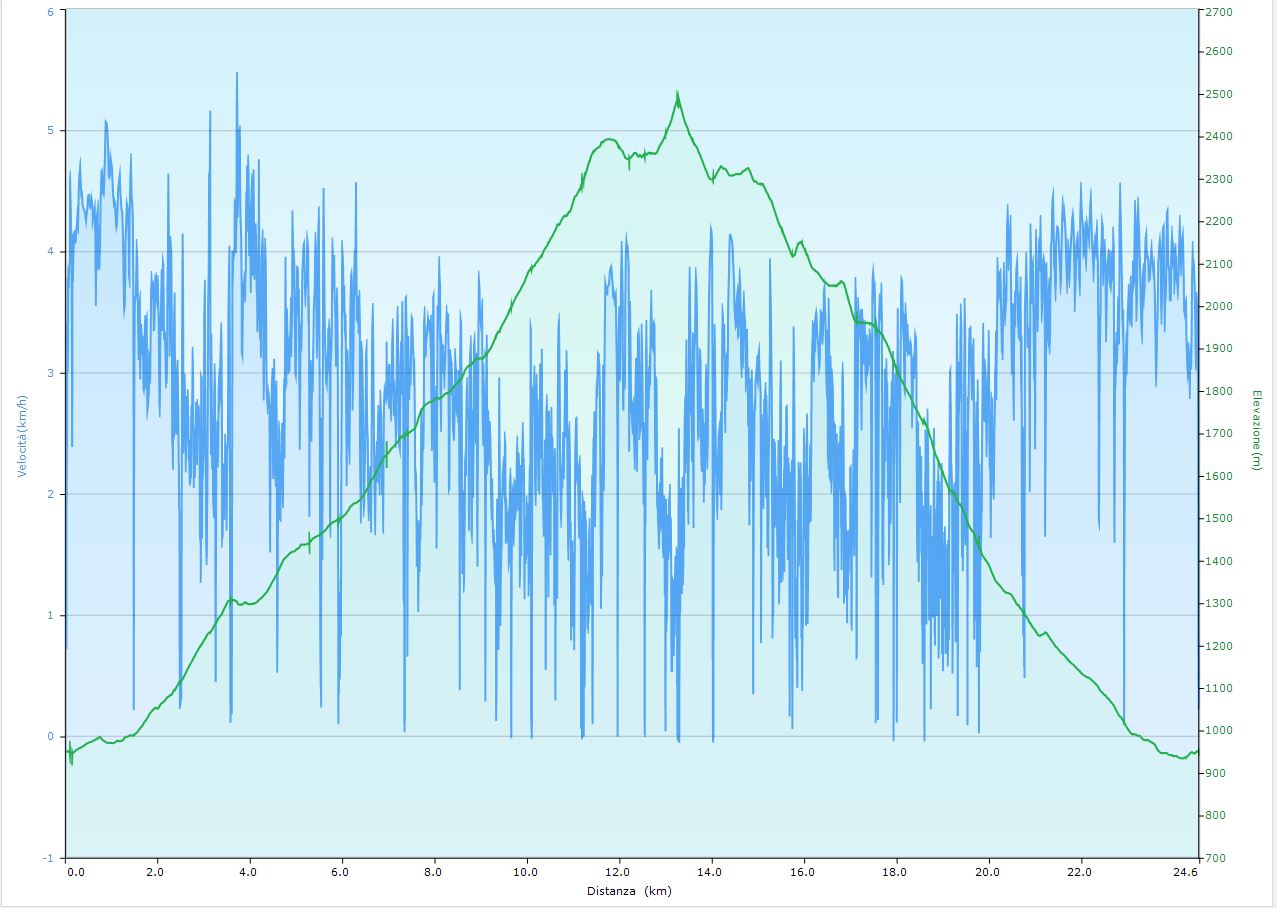Click the Velocità (km/h) axis title

coord(22,433)
